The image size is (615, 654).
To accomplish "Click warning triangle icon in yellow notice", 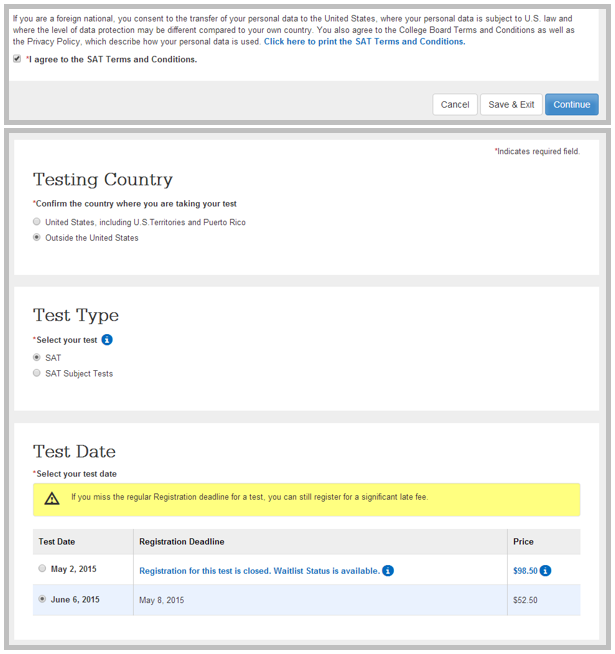I will [x=52, y=498].
